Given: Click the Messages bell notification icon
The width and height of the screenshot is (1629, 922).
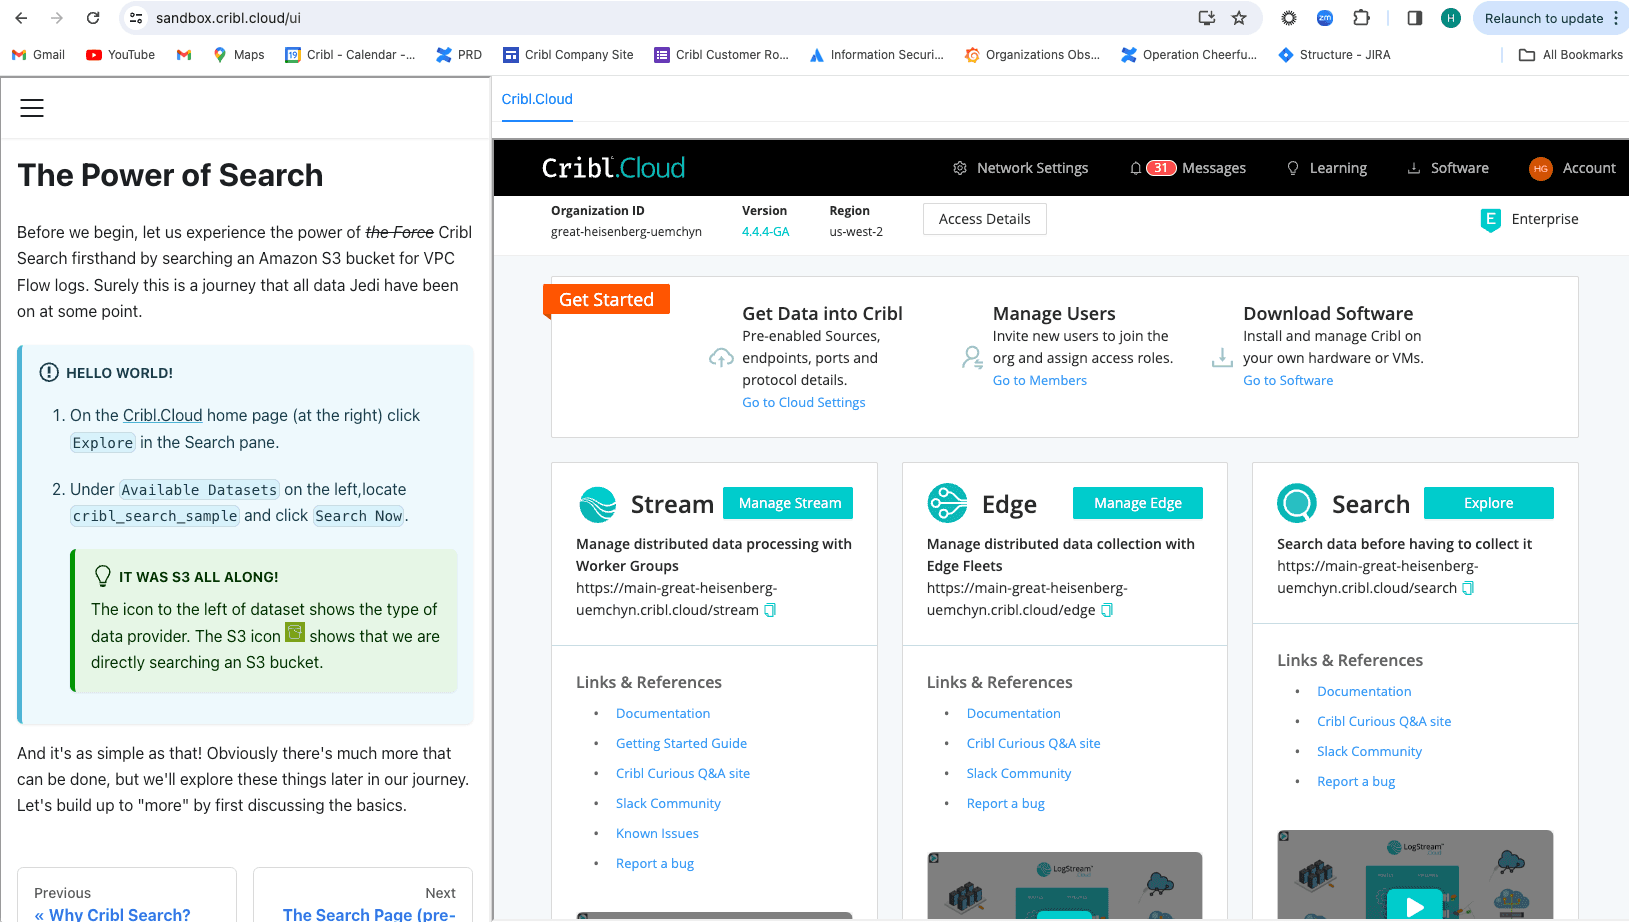Looking at the screenshot, I should pyautogui.click(x=1136, y=168).
